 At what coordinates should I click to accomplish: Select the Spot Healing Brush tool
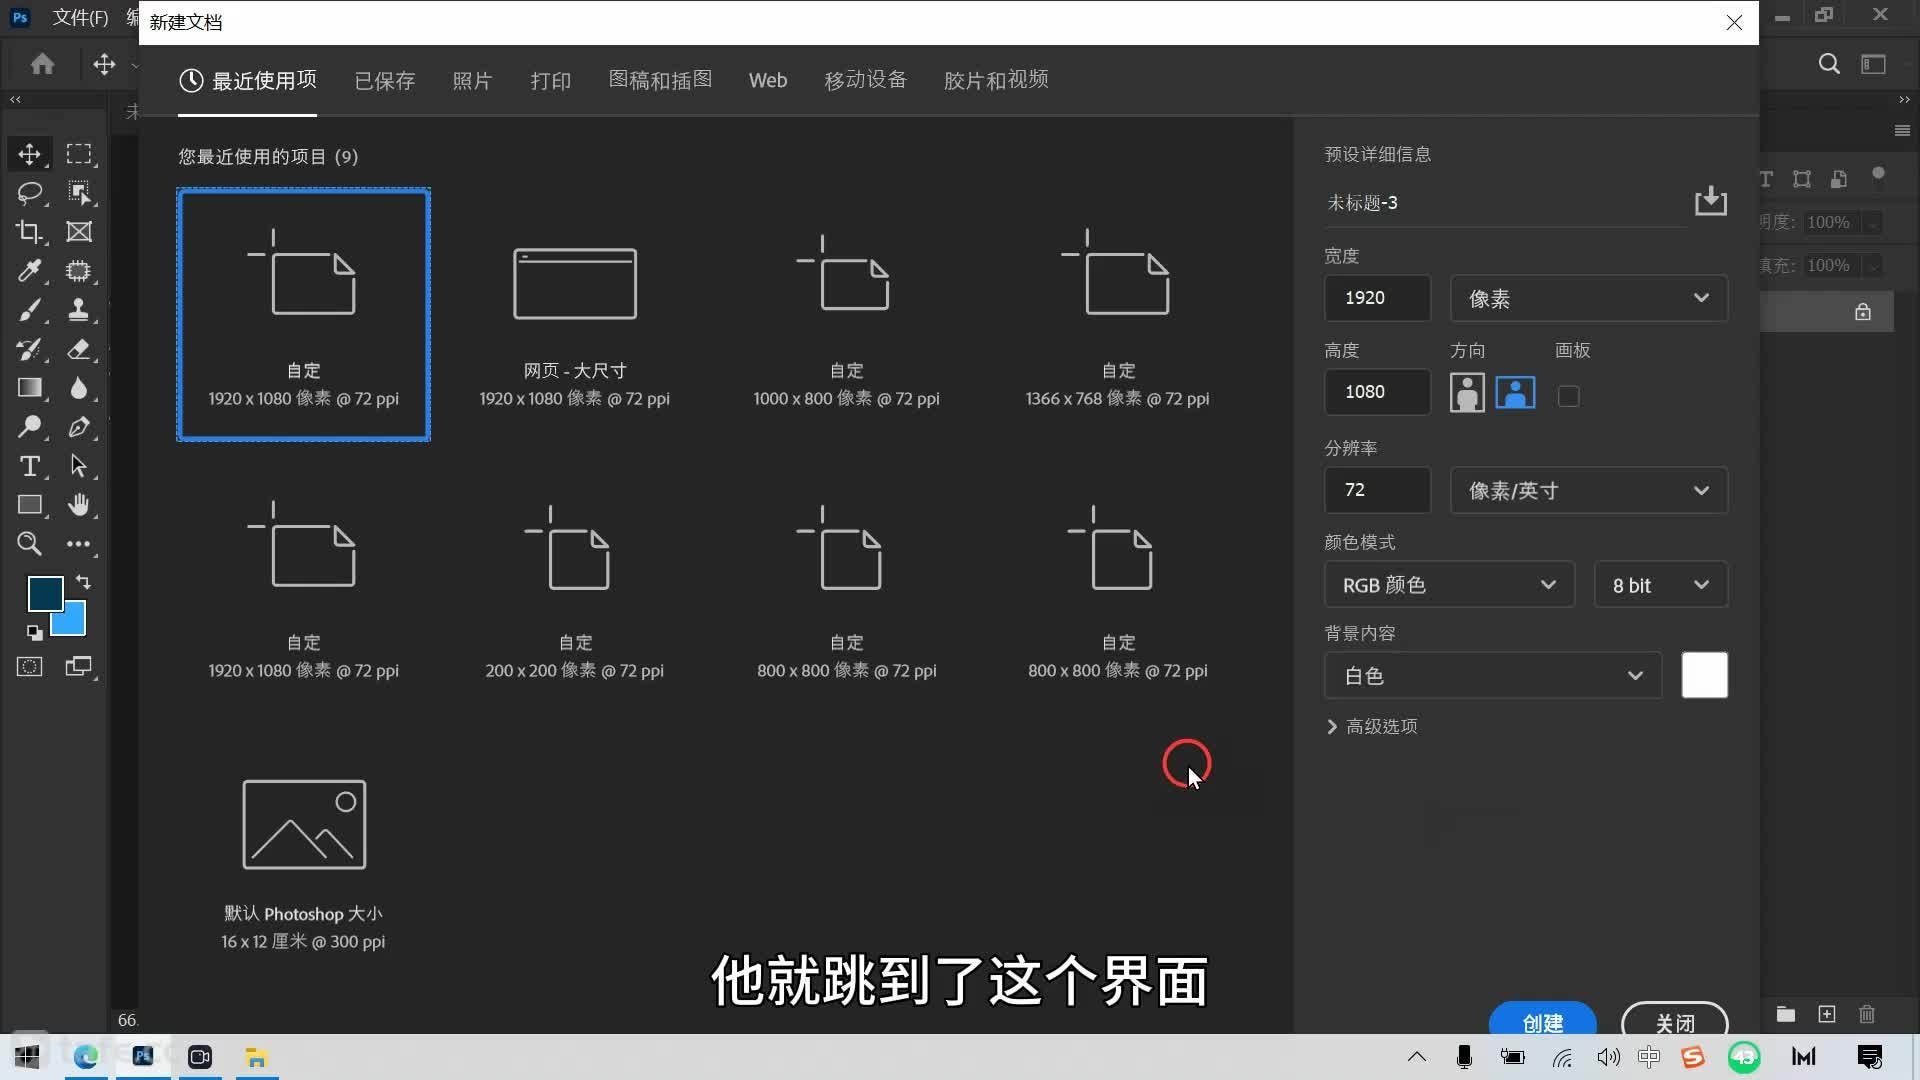79,271
